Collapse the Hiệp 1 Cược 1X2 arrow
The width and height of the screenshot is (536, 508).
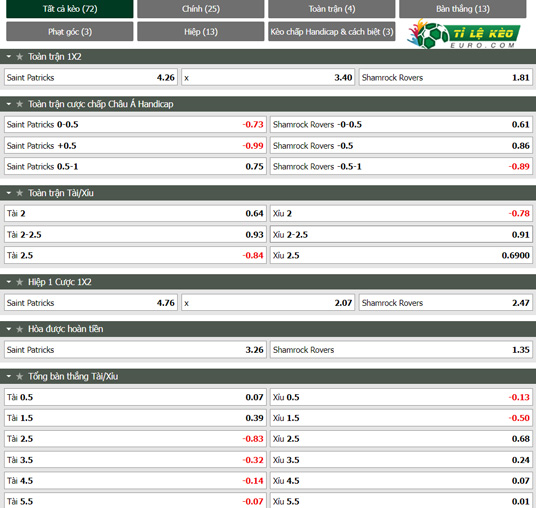[x=9, y=282]
